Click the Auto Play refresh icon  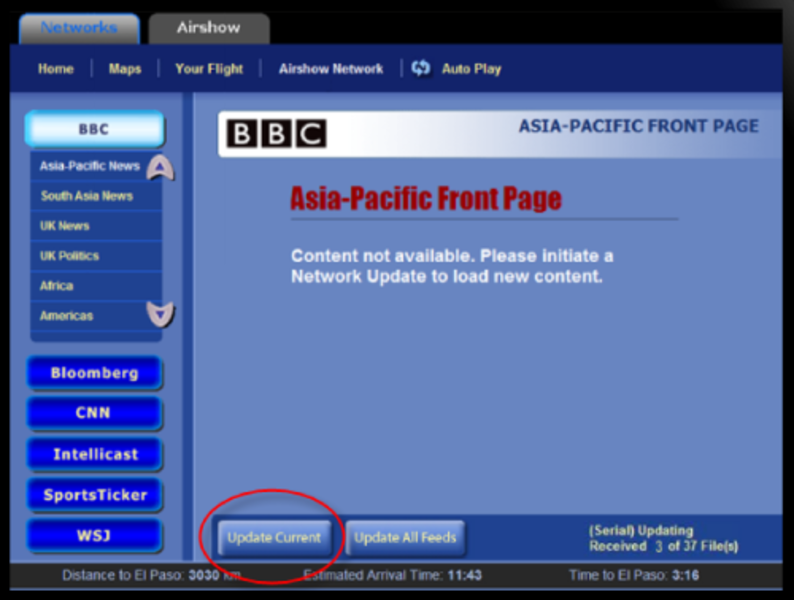tap(421, 68)
